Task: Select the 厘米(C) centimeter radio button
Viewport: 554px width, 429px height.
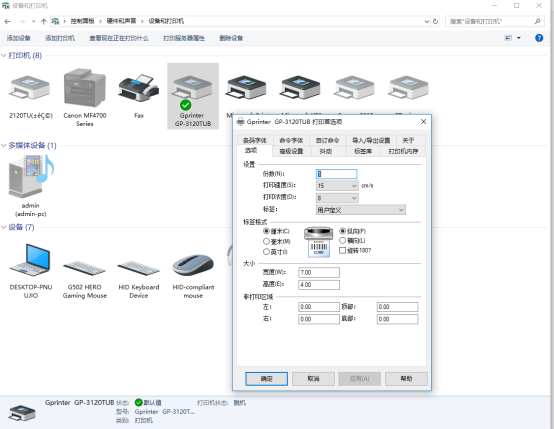Action: point(266,231)
